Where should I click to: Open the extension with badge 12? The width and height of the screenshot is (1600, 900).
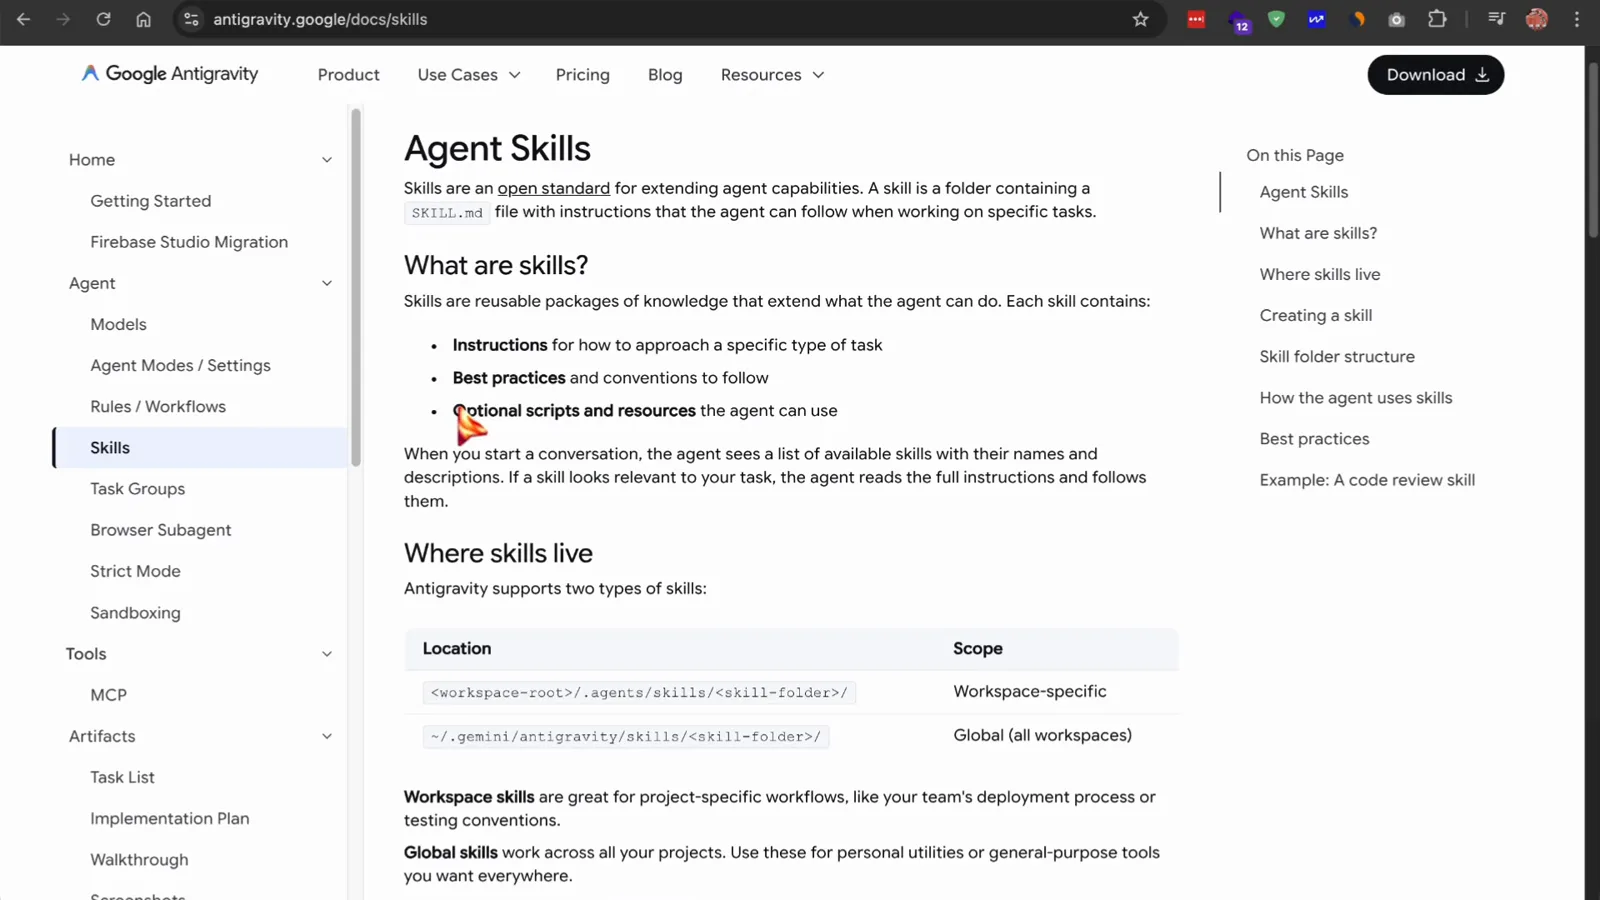[x=1238, y=21]
